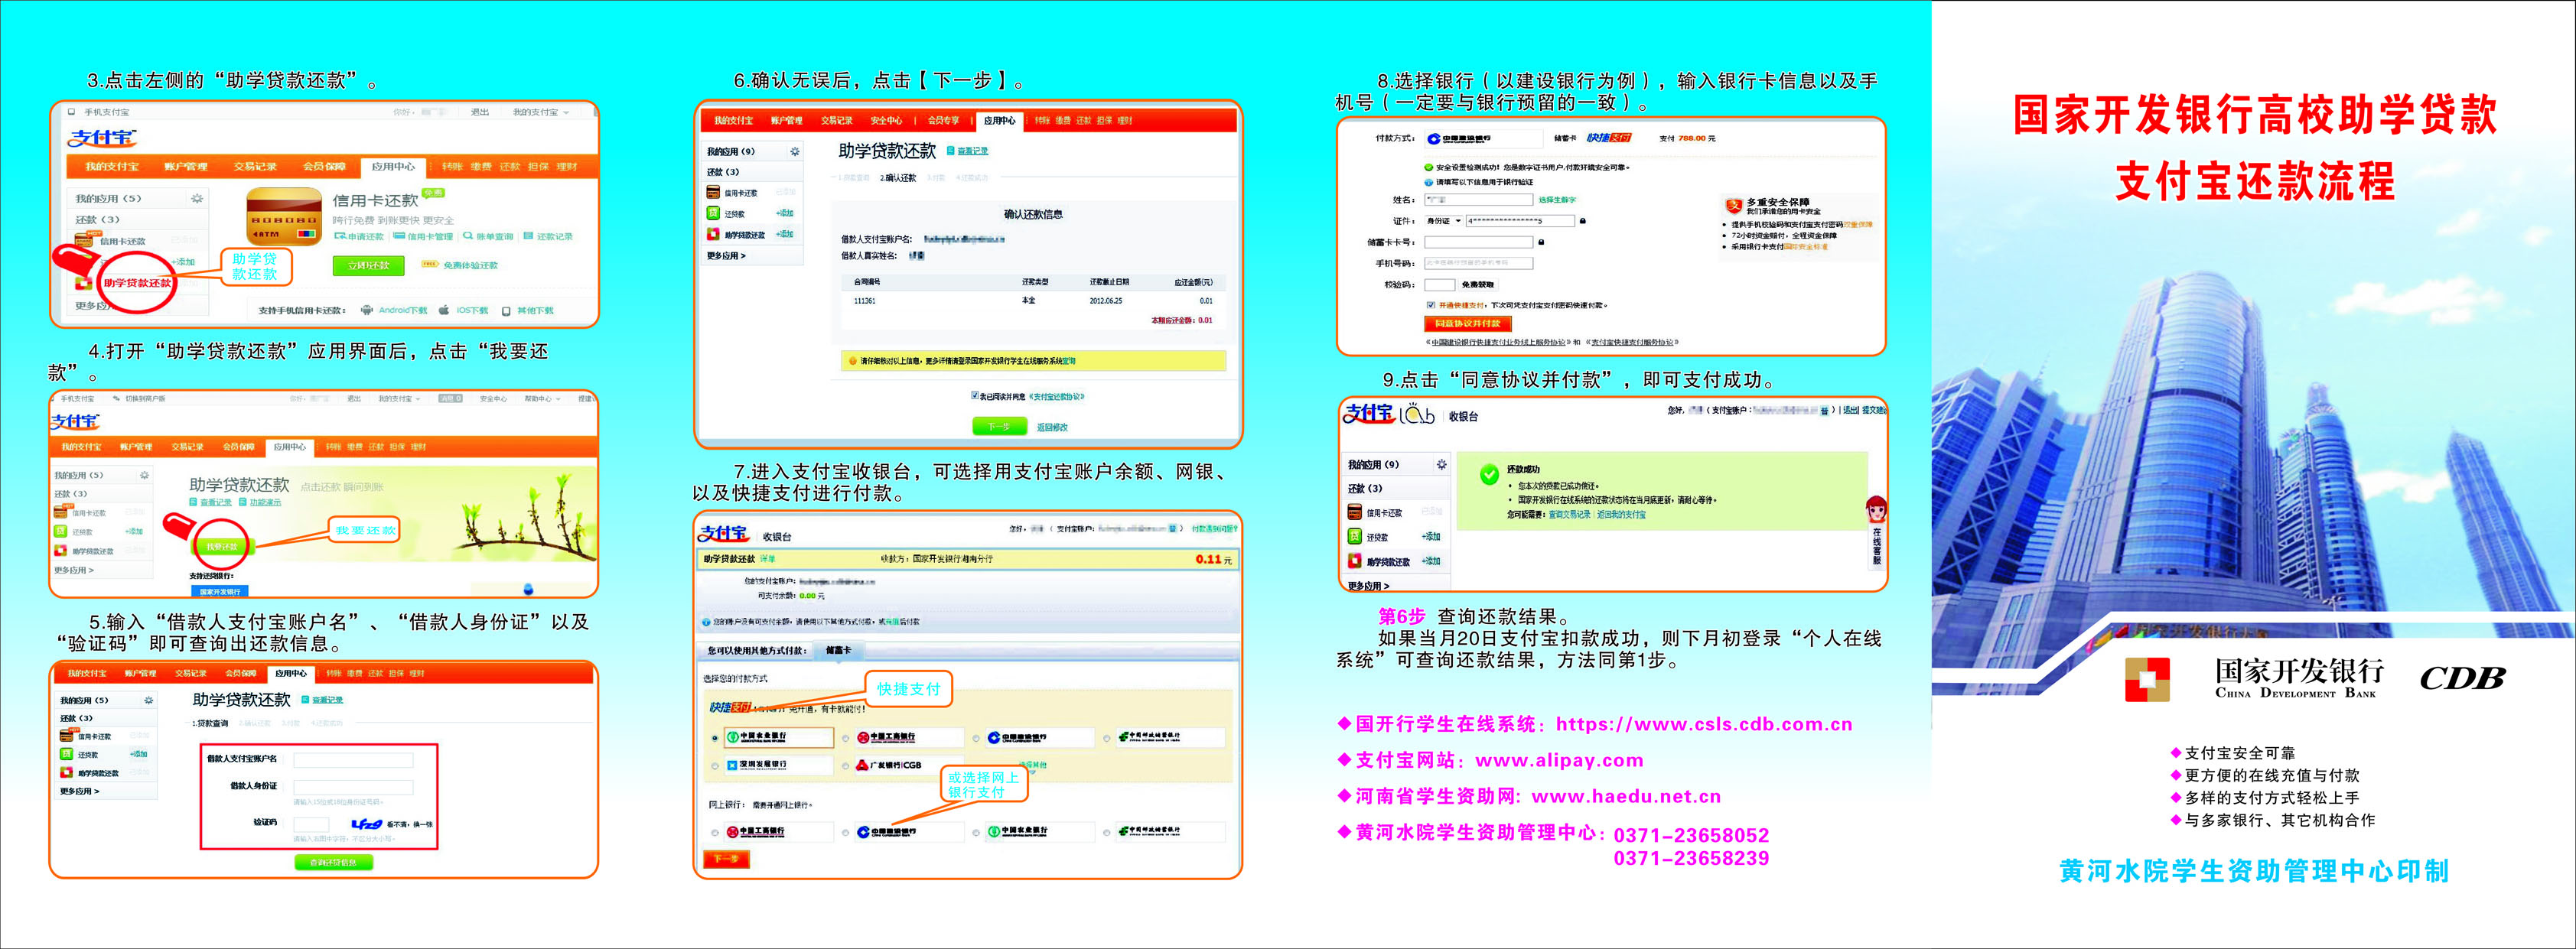Image resolution: width=2576 pixels, height=949 pixels.
Task: Click the China Development Bank red logo
Action: pos(2147,679)
